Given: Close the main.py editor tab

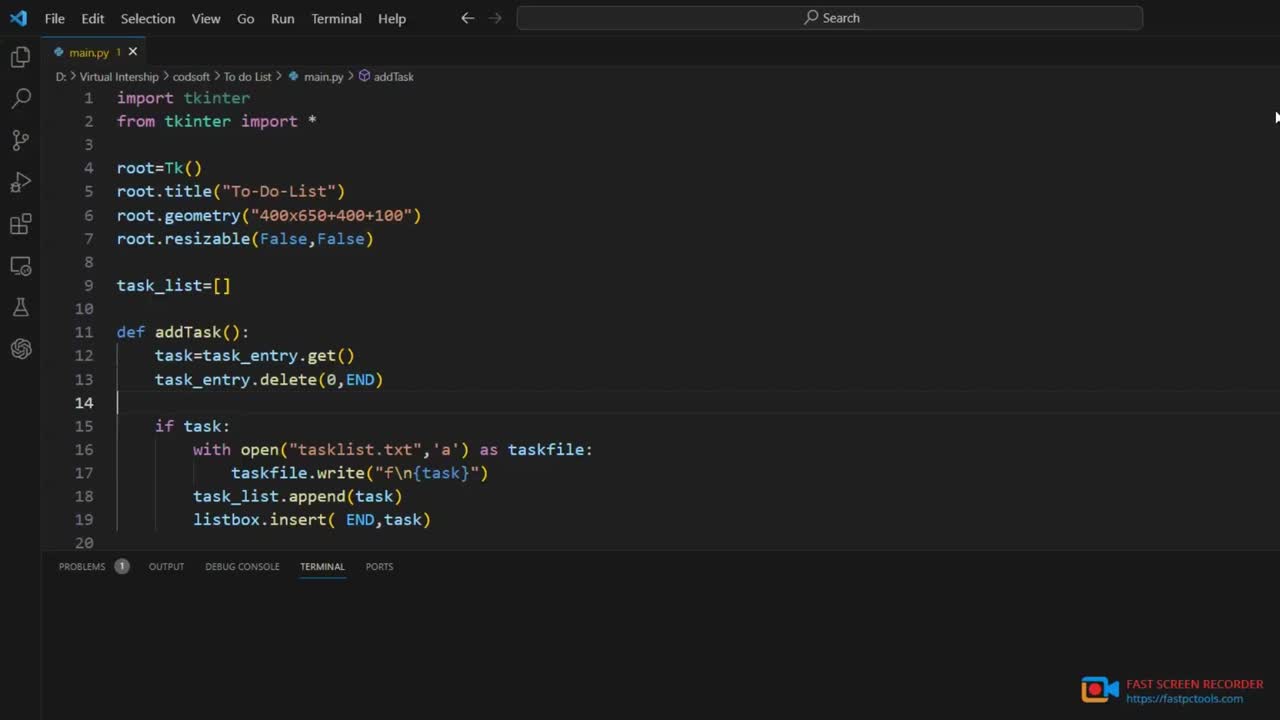Looking at the screenshot, I should [x=133, y=52].
